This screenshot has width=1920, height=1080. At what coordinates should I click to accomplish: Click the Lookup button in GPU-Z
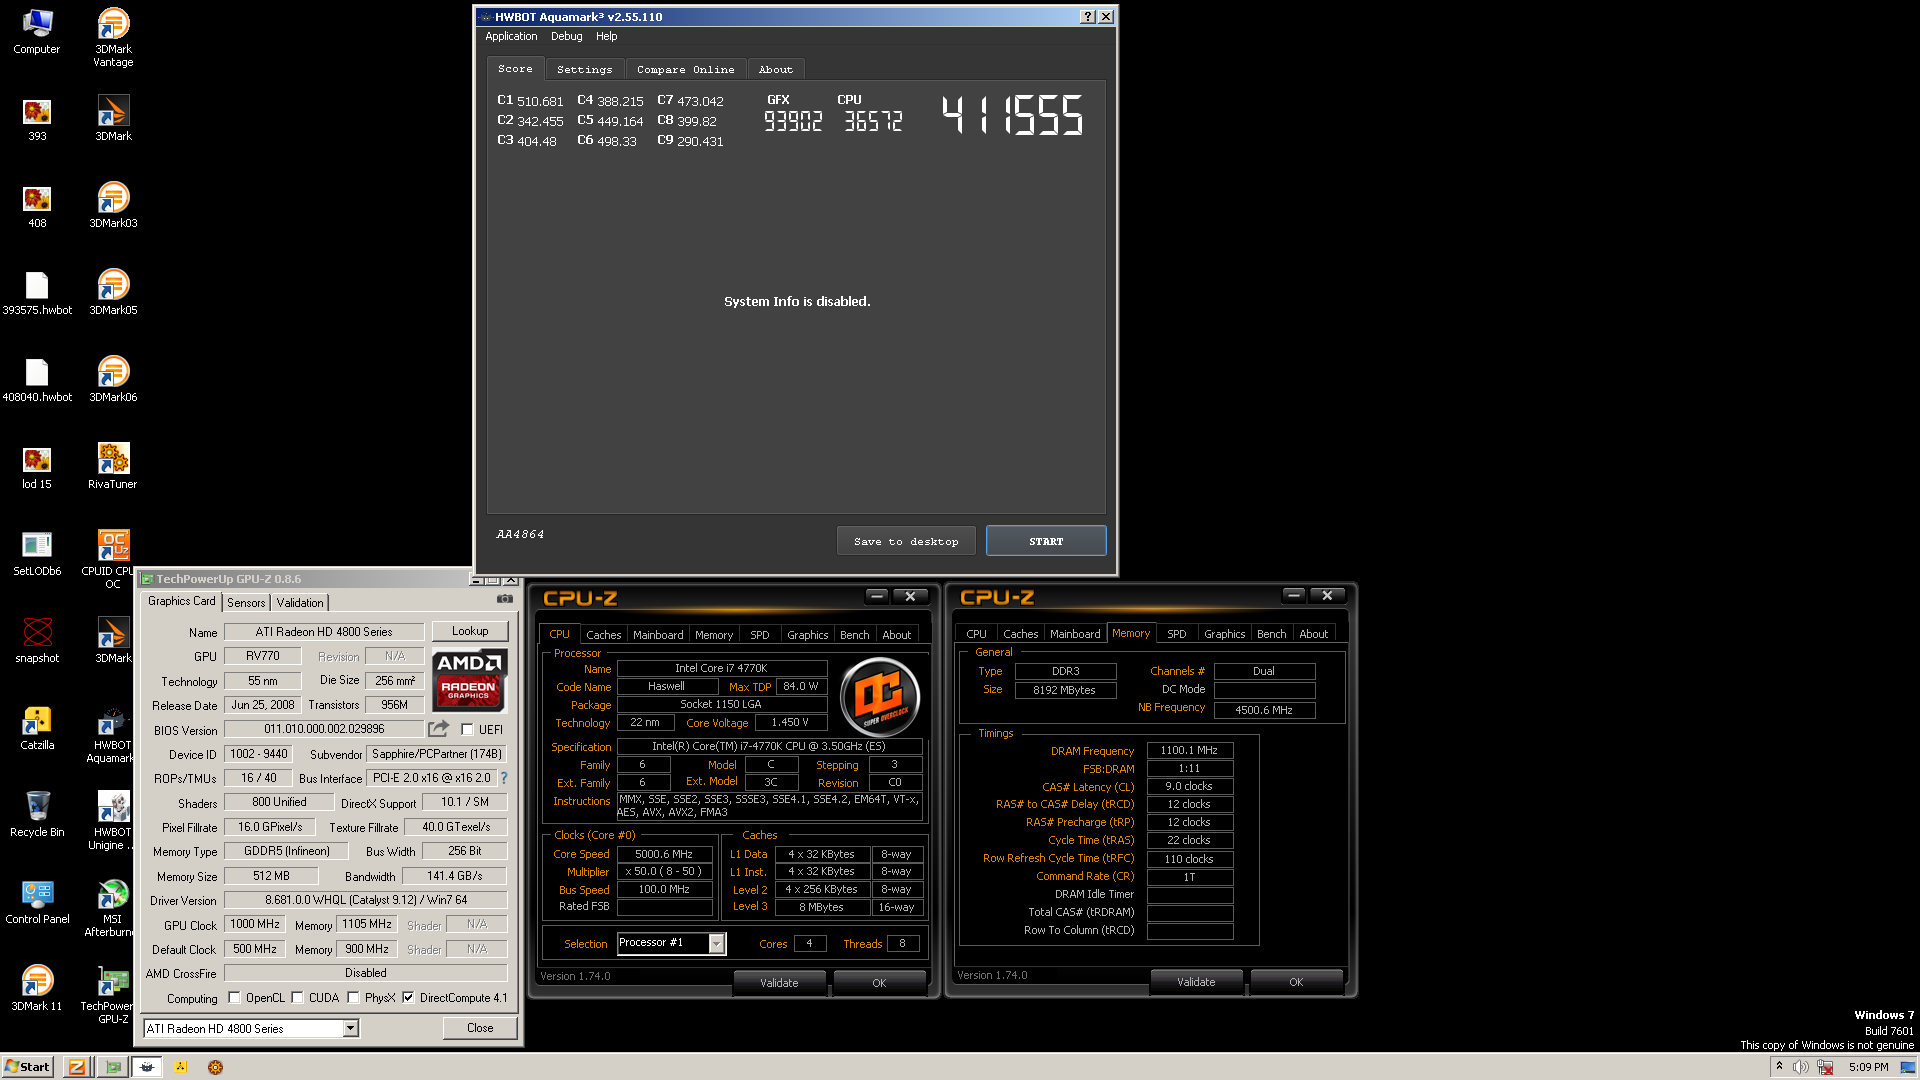pyautogui.click(x=470, y=631)
